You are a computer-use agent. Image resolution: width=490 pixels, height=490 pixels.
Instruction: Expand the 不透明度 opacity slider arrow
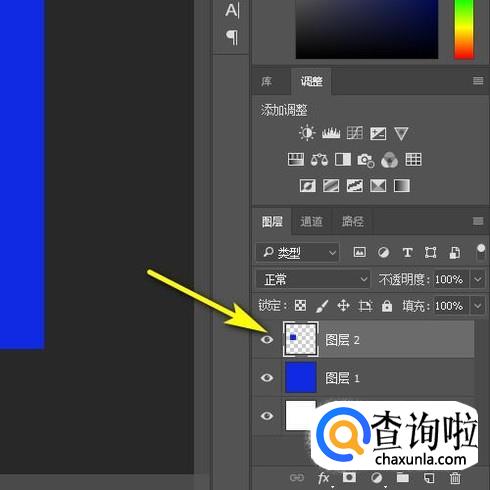[x=477, y=279]
